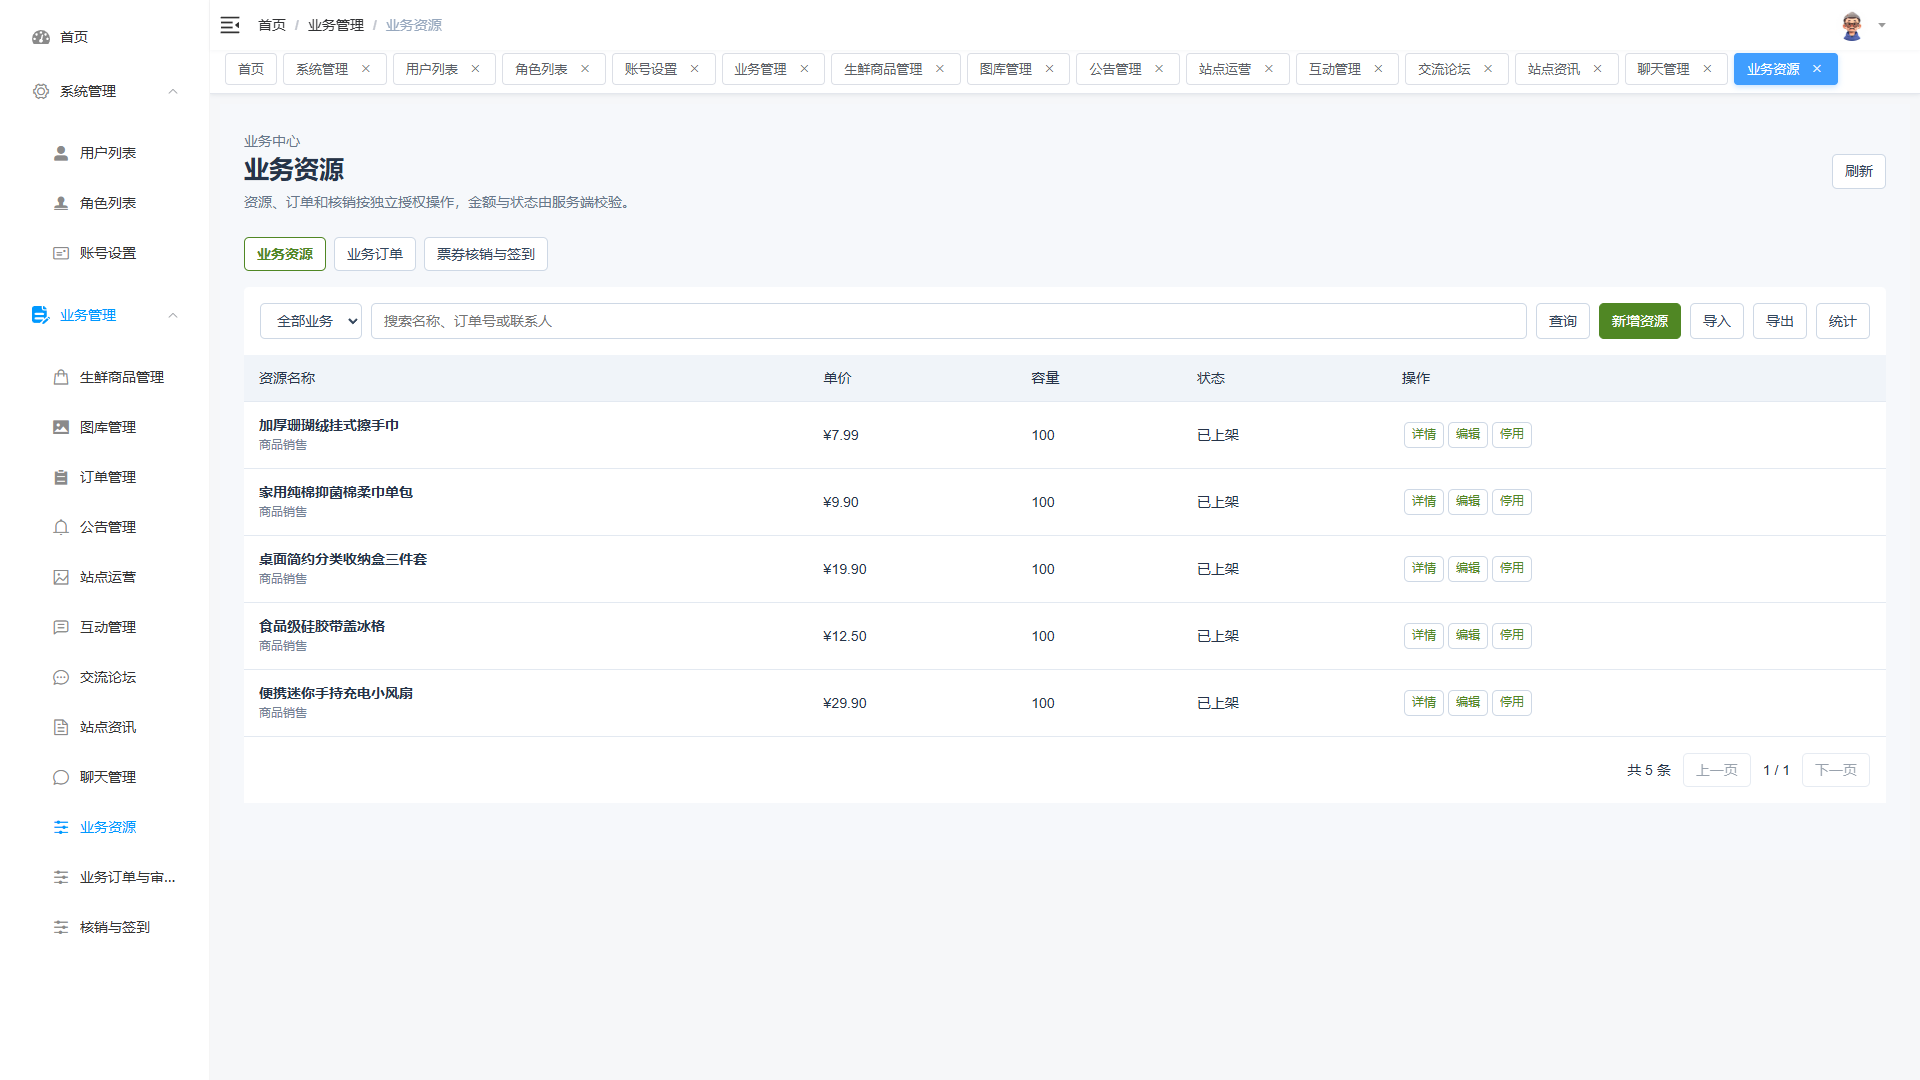Open dropdown arrow beside user avatar

[1882, 26]
